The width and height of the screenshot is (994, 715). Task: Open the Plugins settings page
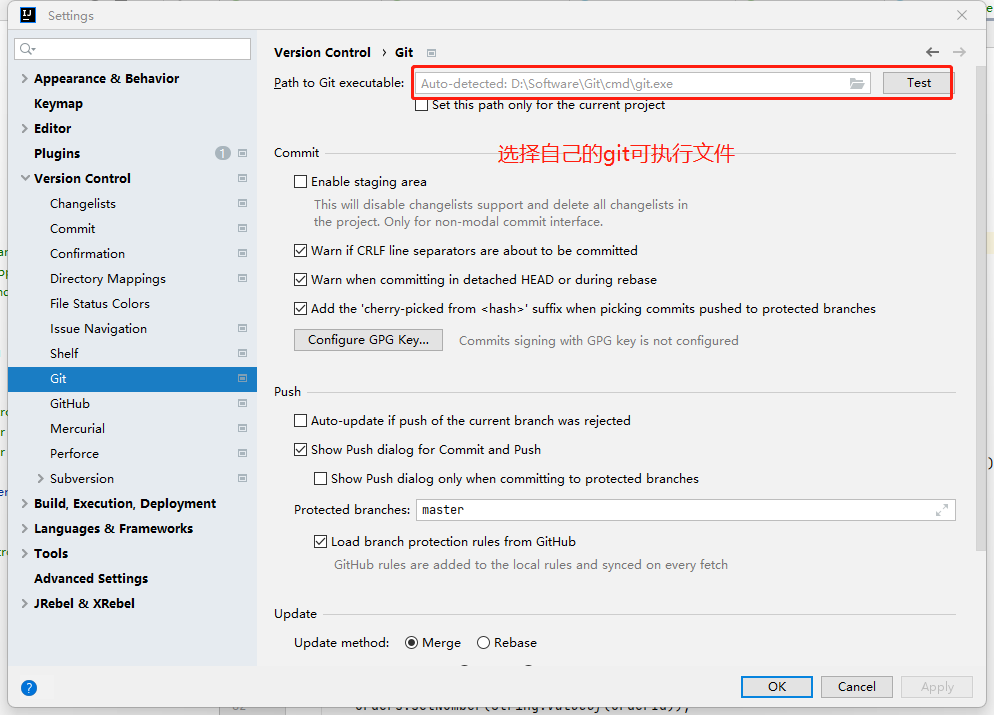point(57,154)
